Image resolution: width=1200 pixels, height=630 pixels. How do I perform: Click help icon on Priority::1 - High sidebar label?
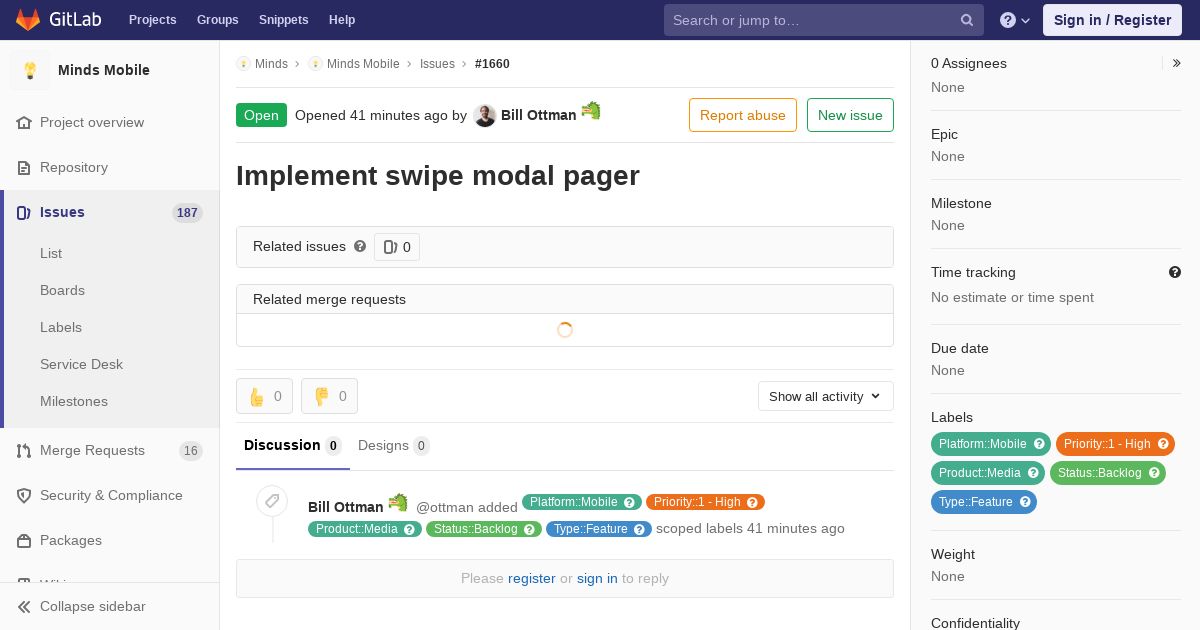point(1163,444)
